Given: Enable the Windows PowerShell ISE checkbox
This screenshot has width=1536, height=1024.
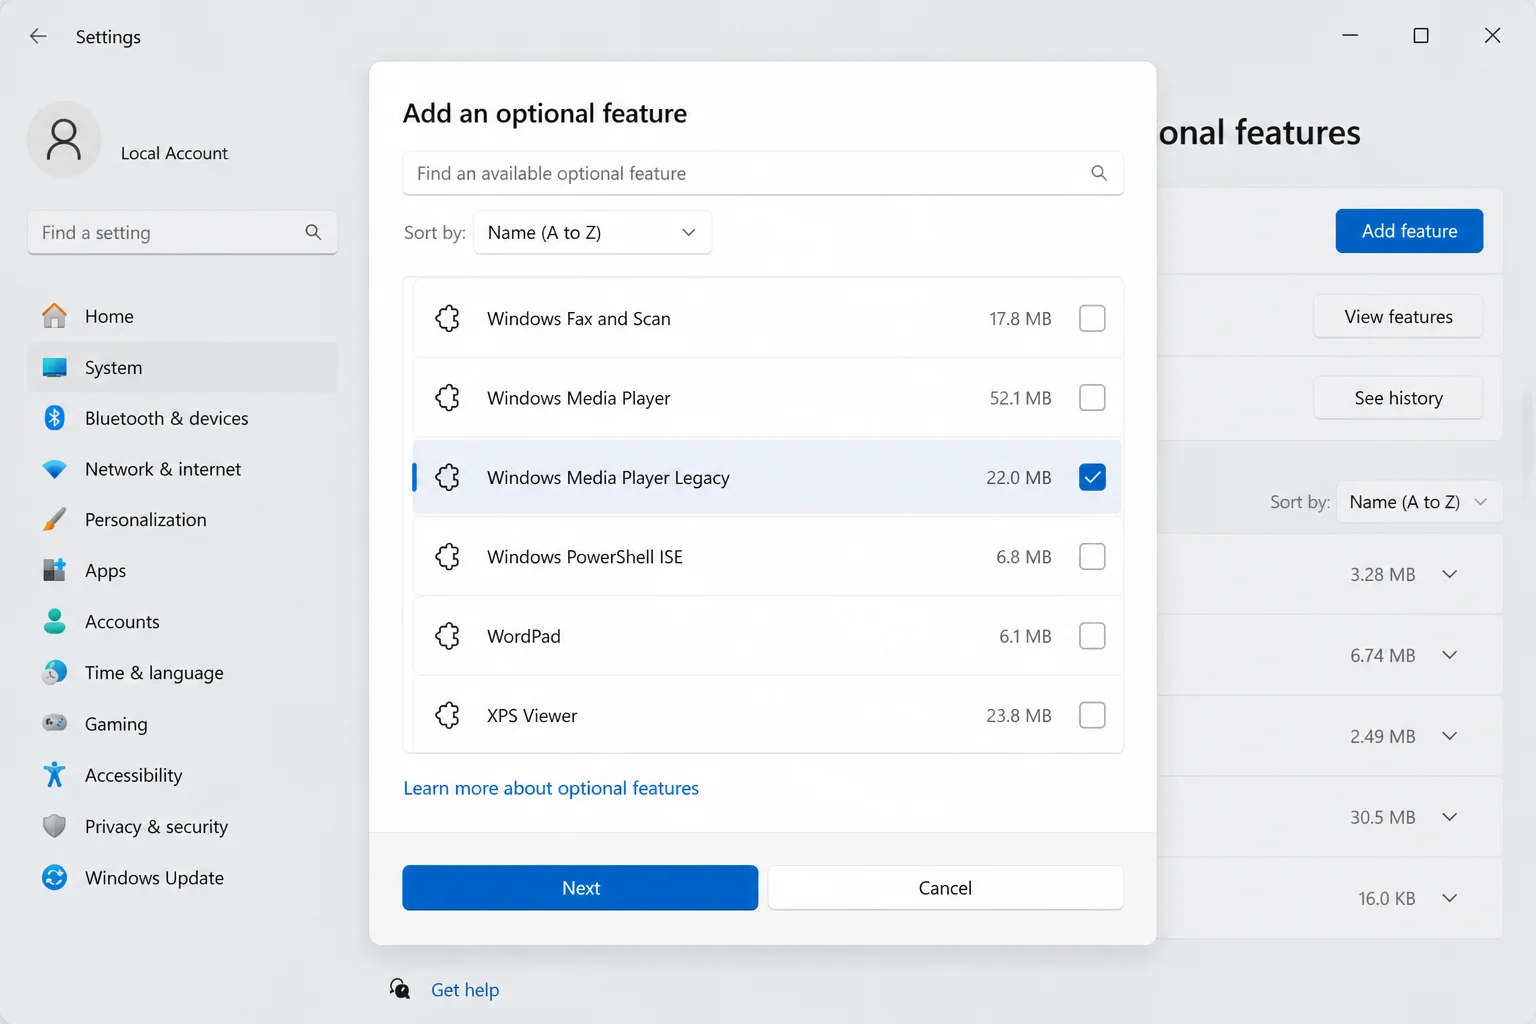Looking at the screenshot, I should point(1092,556).
